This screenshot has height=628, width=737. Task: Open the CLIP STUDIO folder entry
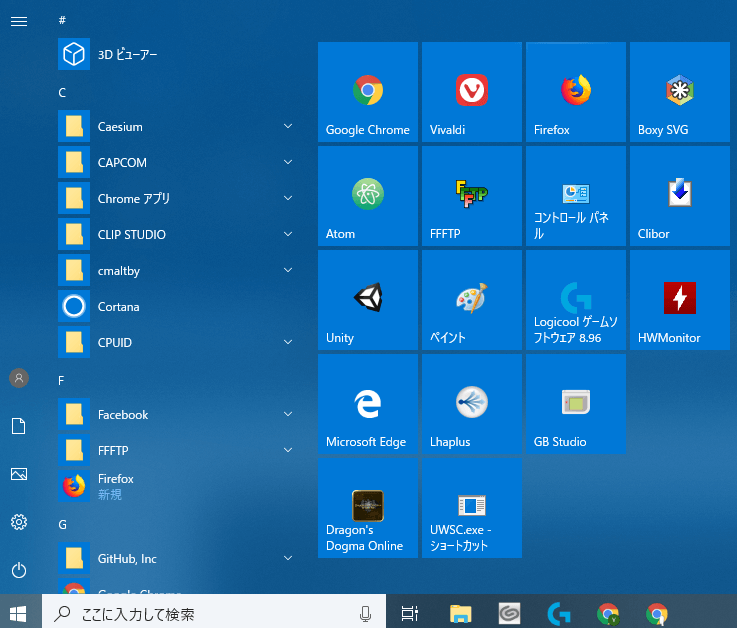point(179,234)
